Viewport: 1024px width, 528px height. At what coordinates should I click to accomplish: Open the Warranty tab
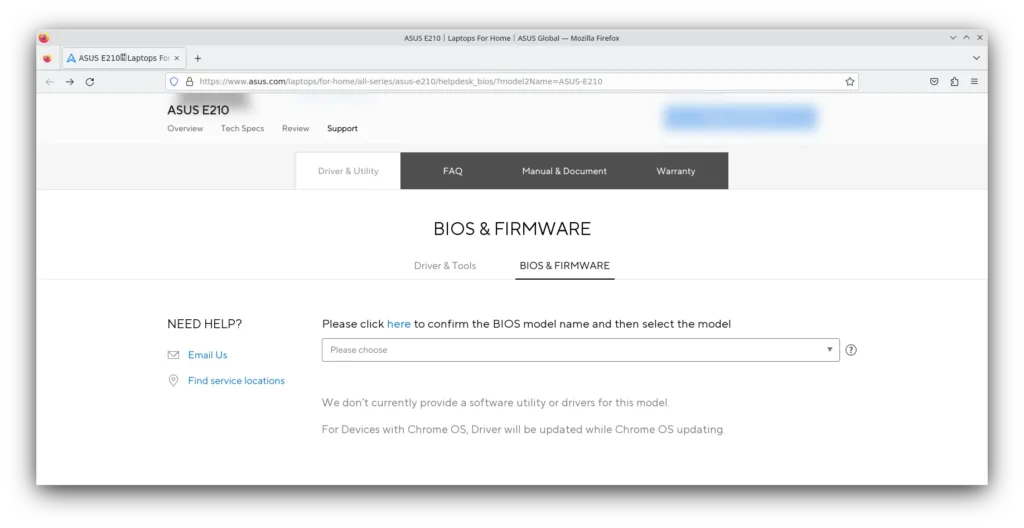pos(676,171)
